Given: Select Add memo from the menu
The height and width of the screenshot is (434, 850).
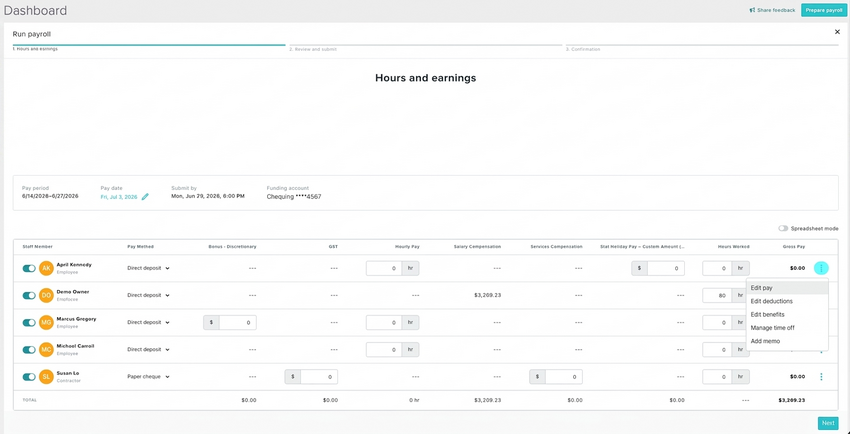Looking at the screenshot, I should (x=787, y=341).
